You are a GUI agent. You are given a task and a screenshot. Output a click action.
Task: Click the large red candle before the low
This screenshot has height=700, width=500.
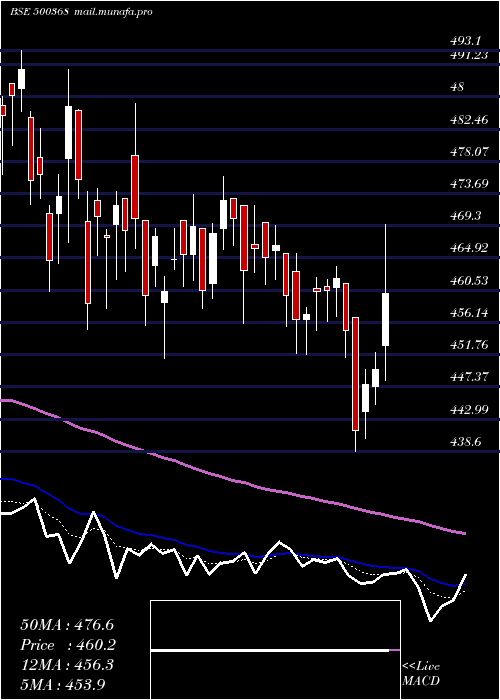tap(355, 374)
